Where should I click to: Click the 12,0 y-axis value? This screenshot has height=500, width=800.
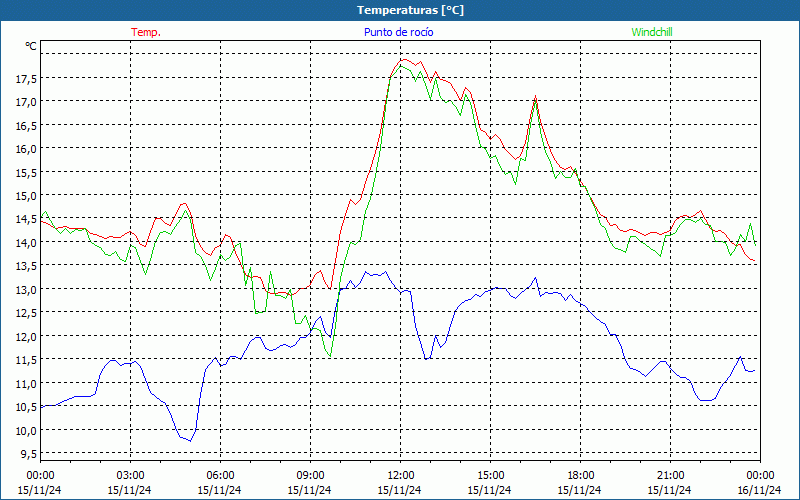[x=26, y=337]
